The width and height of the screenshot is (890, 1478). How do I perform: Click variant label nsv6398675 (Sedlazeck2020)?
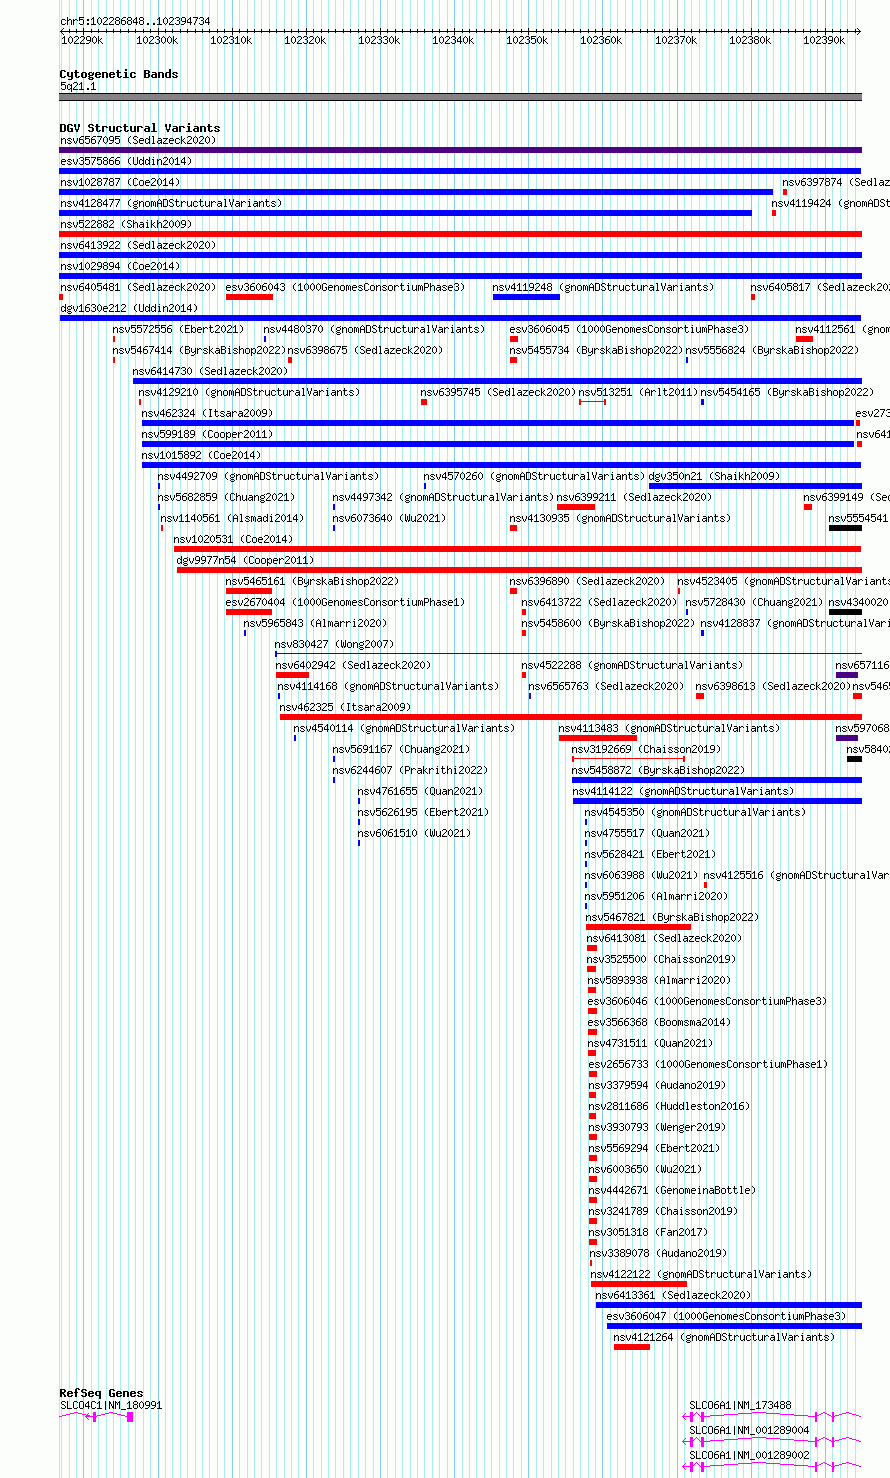[x=366, y=351]
